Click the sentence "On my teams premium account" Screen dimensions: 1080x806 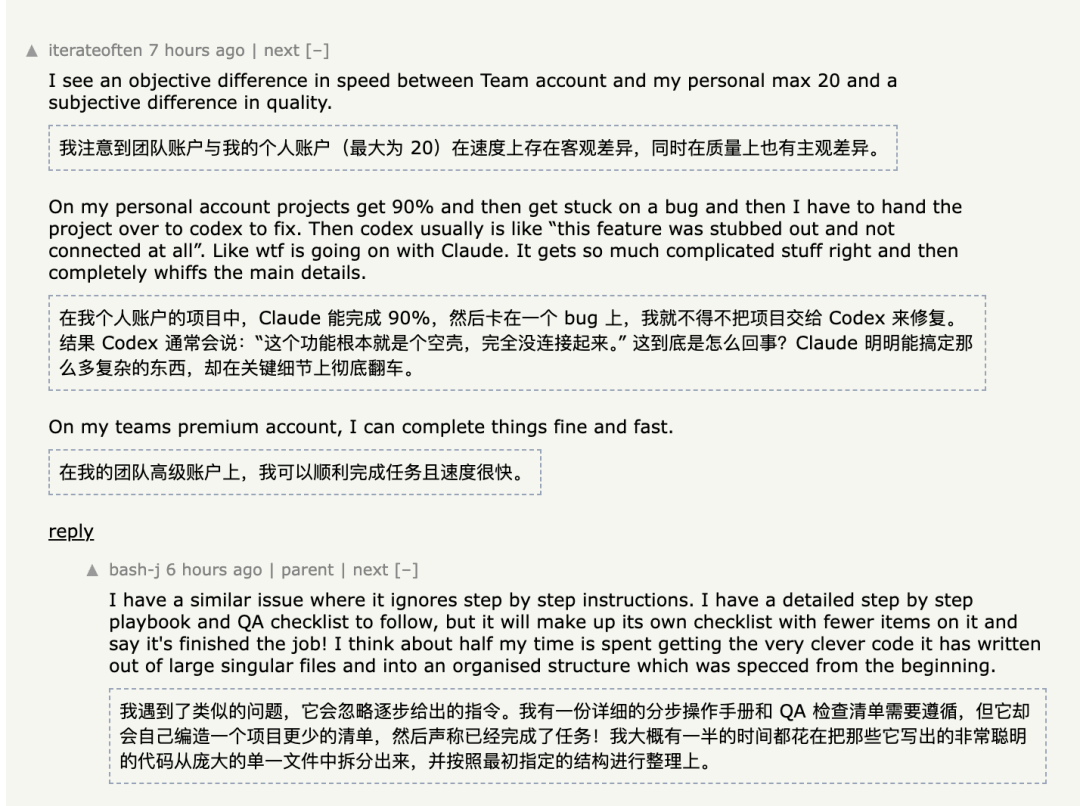point(360,427)
